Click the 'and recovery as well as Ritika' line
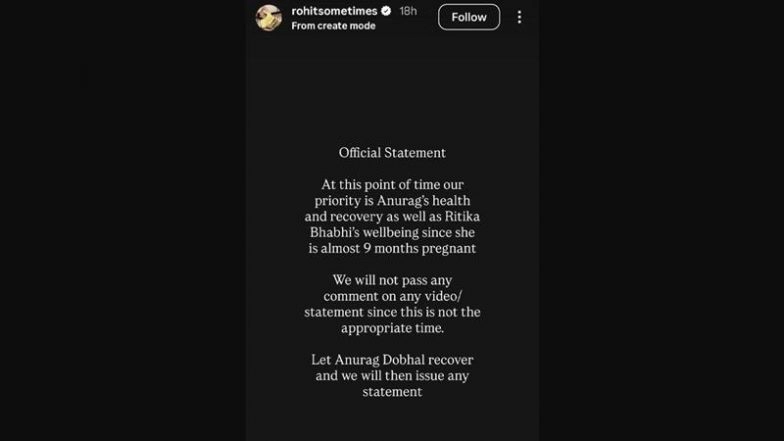Viewport: 784px width, 441px height. point(392,217)
